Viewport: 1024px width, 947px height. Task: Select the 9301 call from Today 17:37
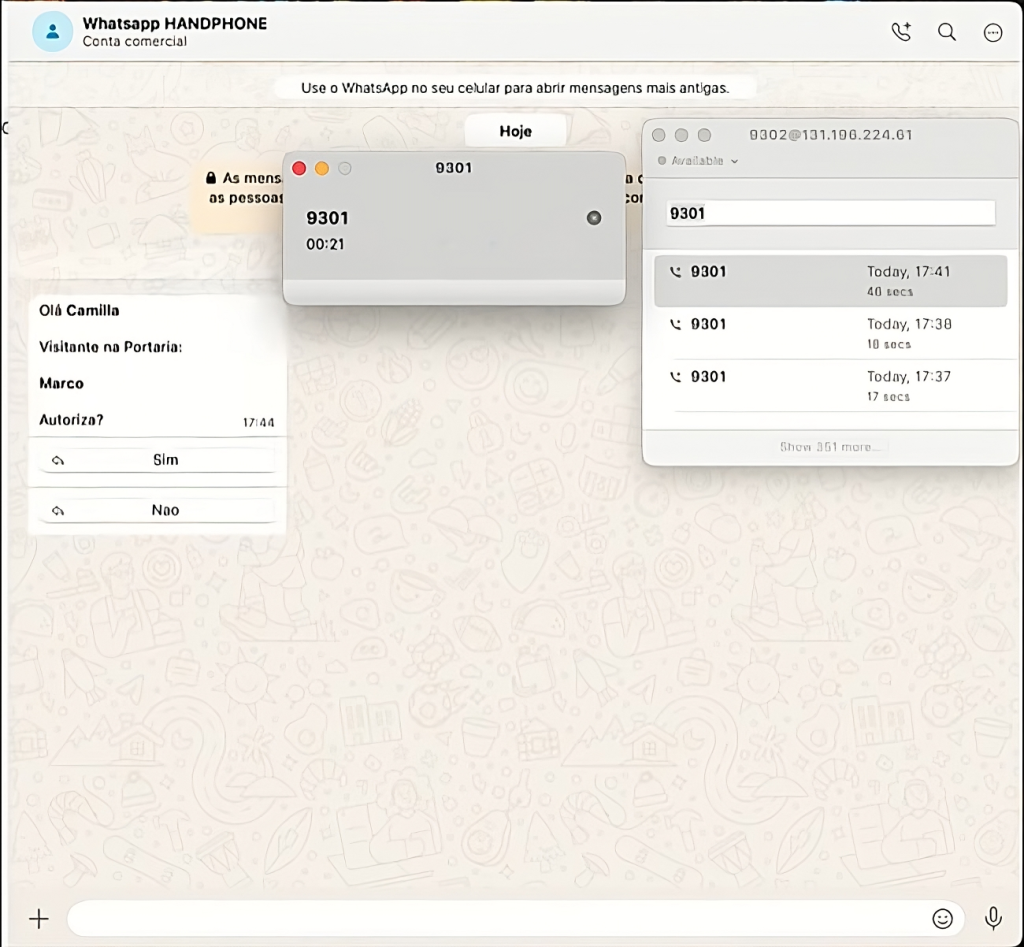(830, 385)
